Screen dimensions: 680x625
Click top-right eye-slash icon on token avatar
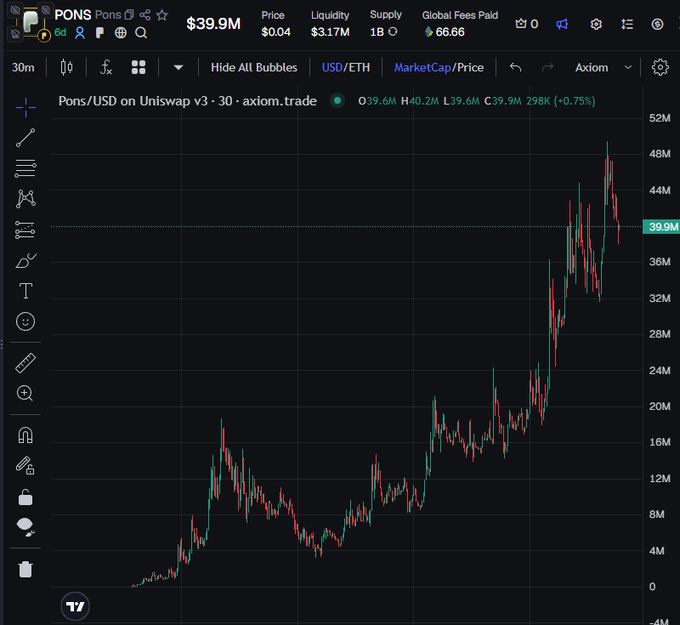pyautogui.click(x=46, y=10)
